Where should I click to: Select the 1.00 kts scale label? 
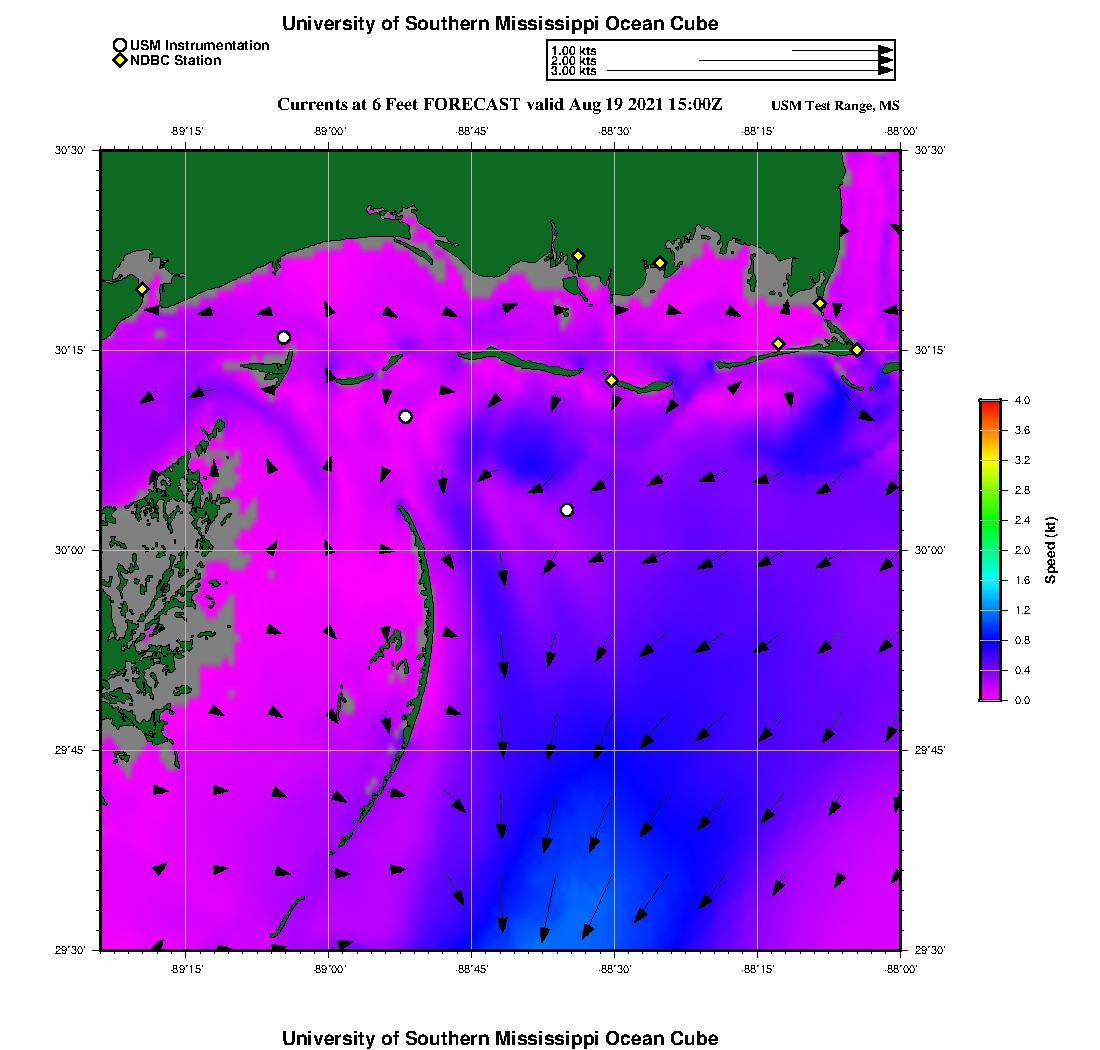tap(574, 50)
